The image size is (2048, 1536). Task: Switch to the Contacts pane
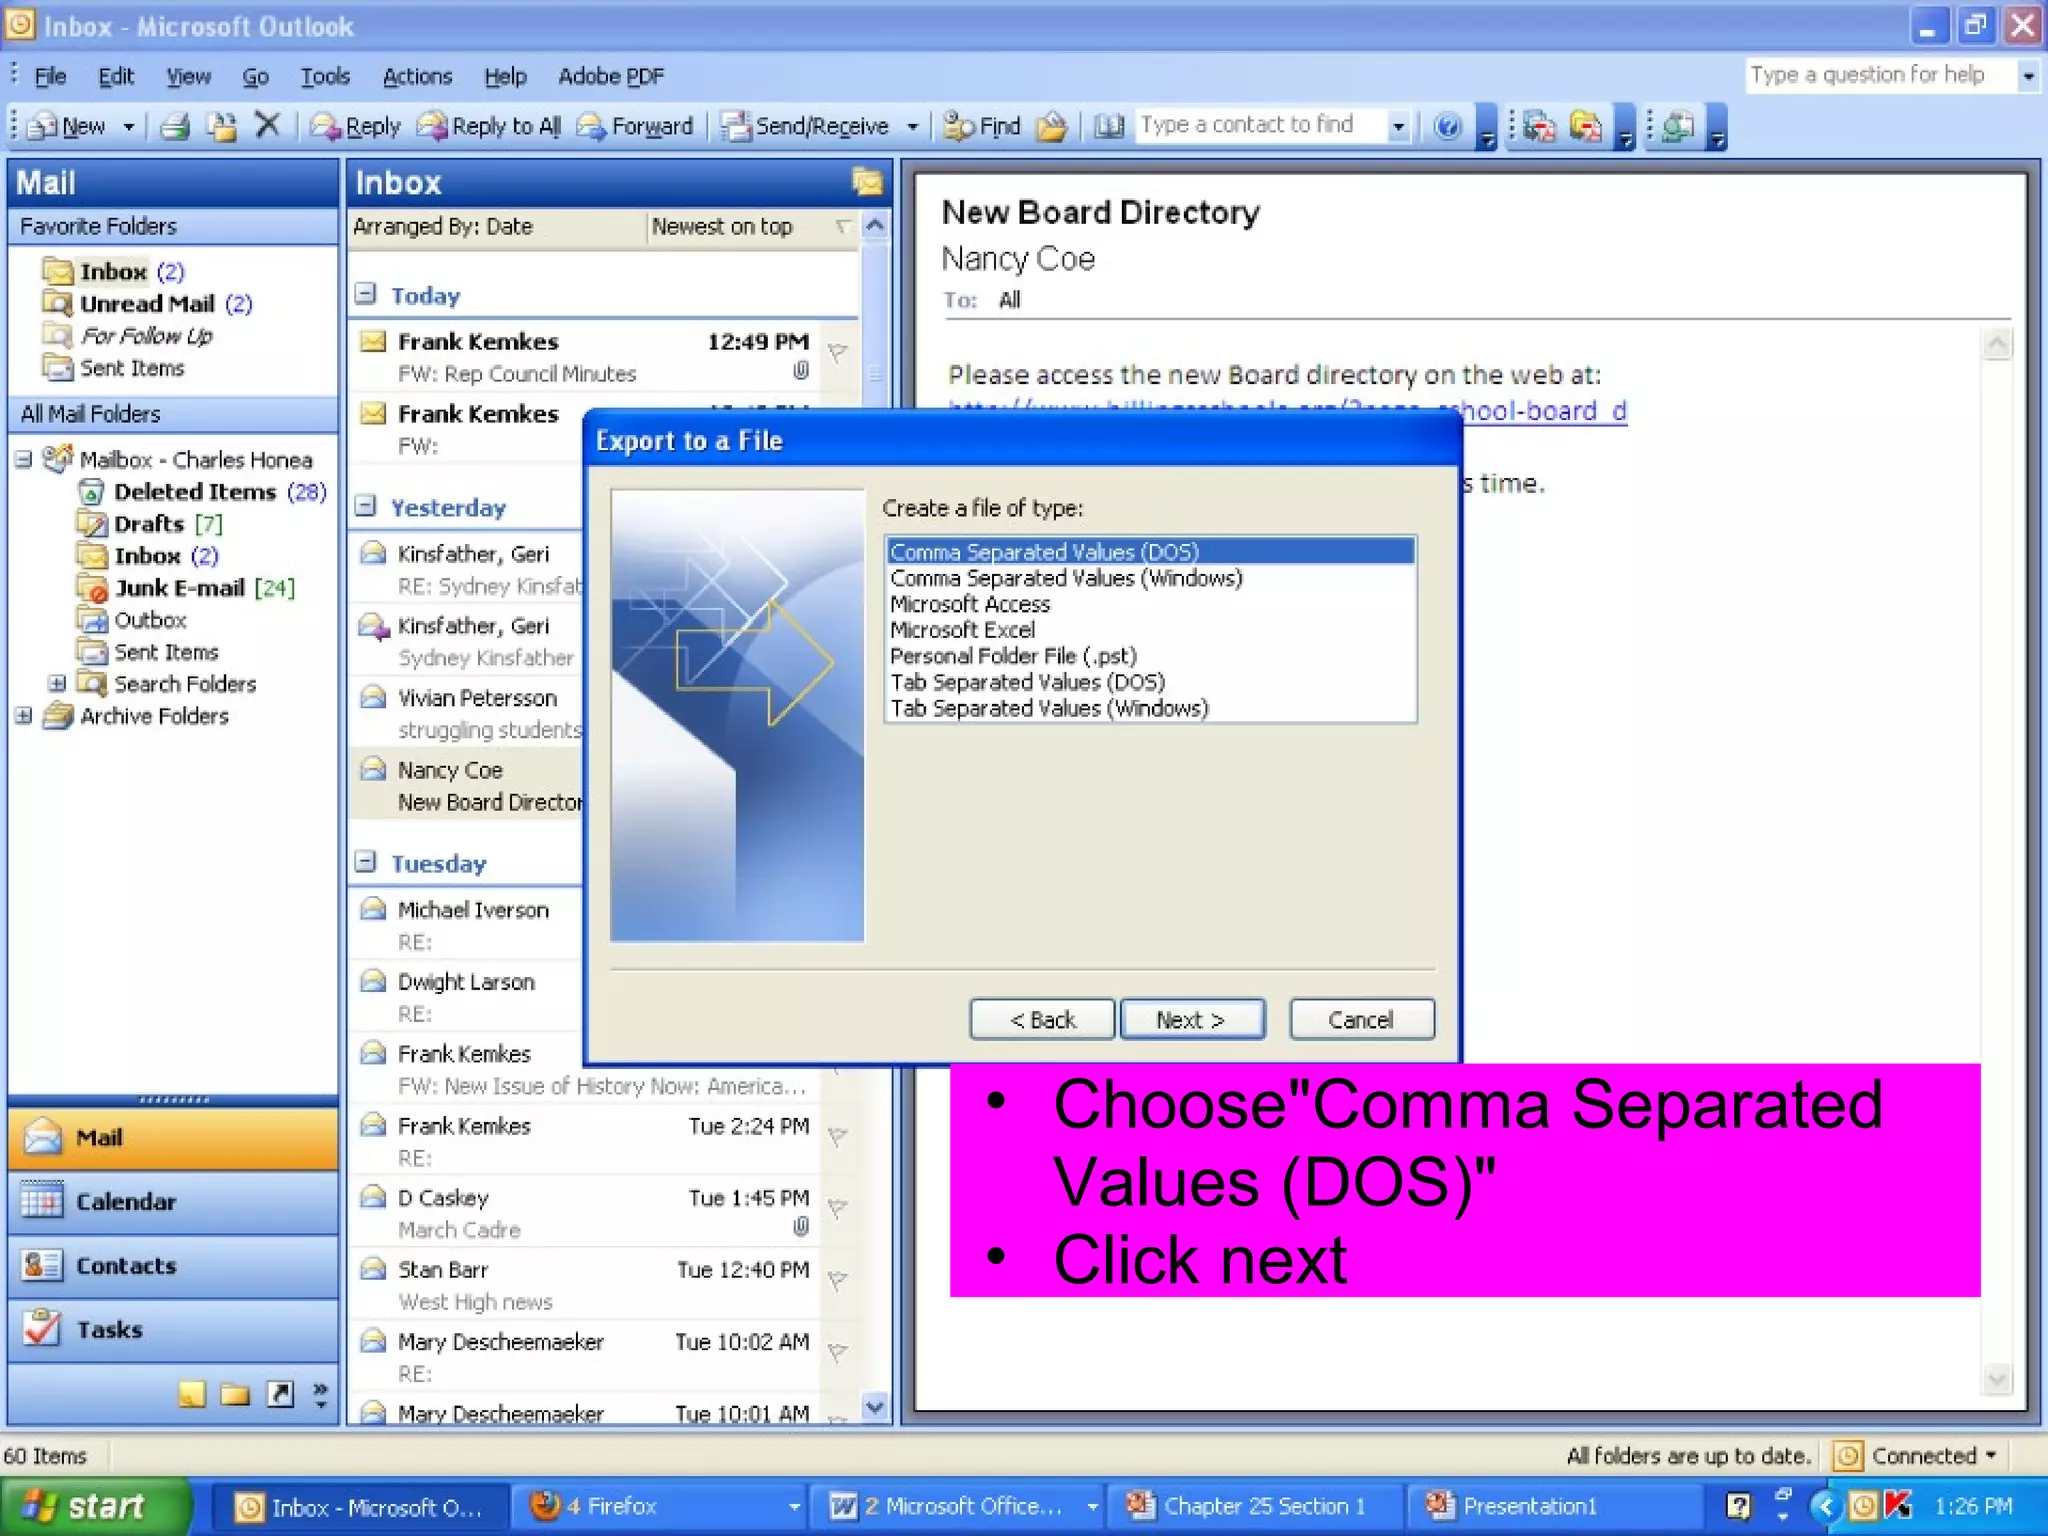click(173, 1266)
